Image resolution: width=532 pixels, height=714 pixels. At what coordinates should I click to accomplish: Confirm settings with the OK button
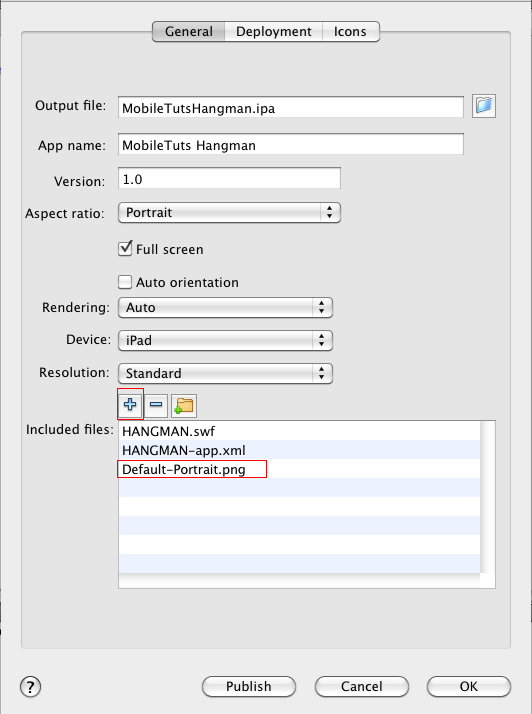click(469, 686)
